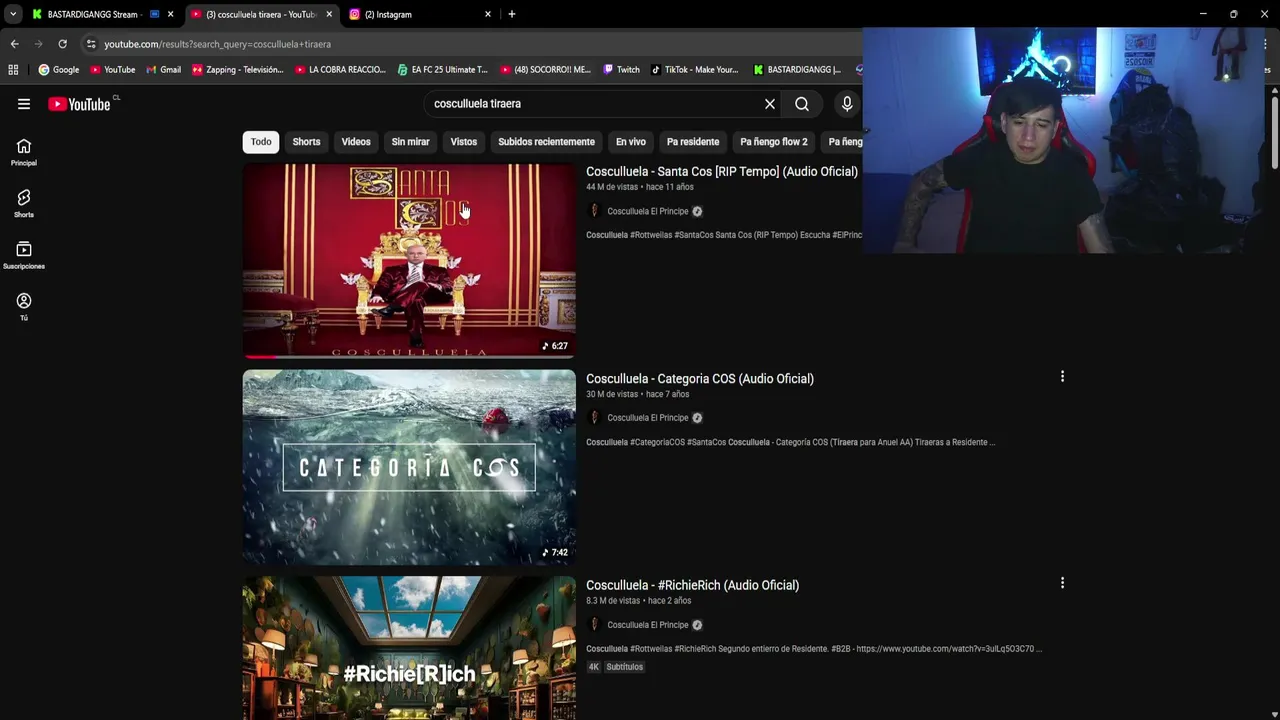Close the Instagram tab
Screen dimensions: 1280x720
(488, 14)
